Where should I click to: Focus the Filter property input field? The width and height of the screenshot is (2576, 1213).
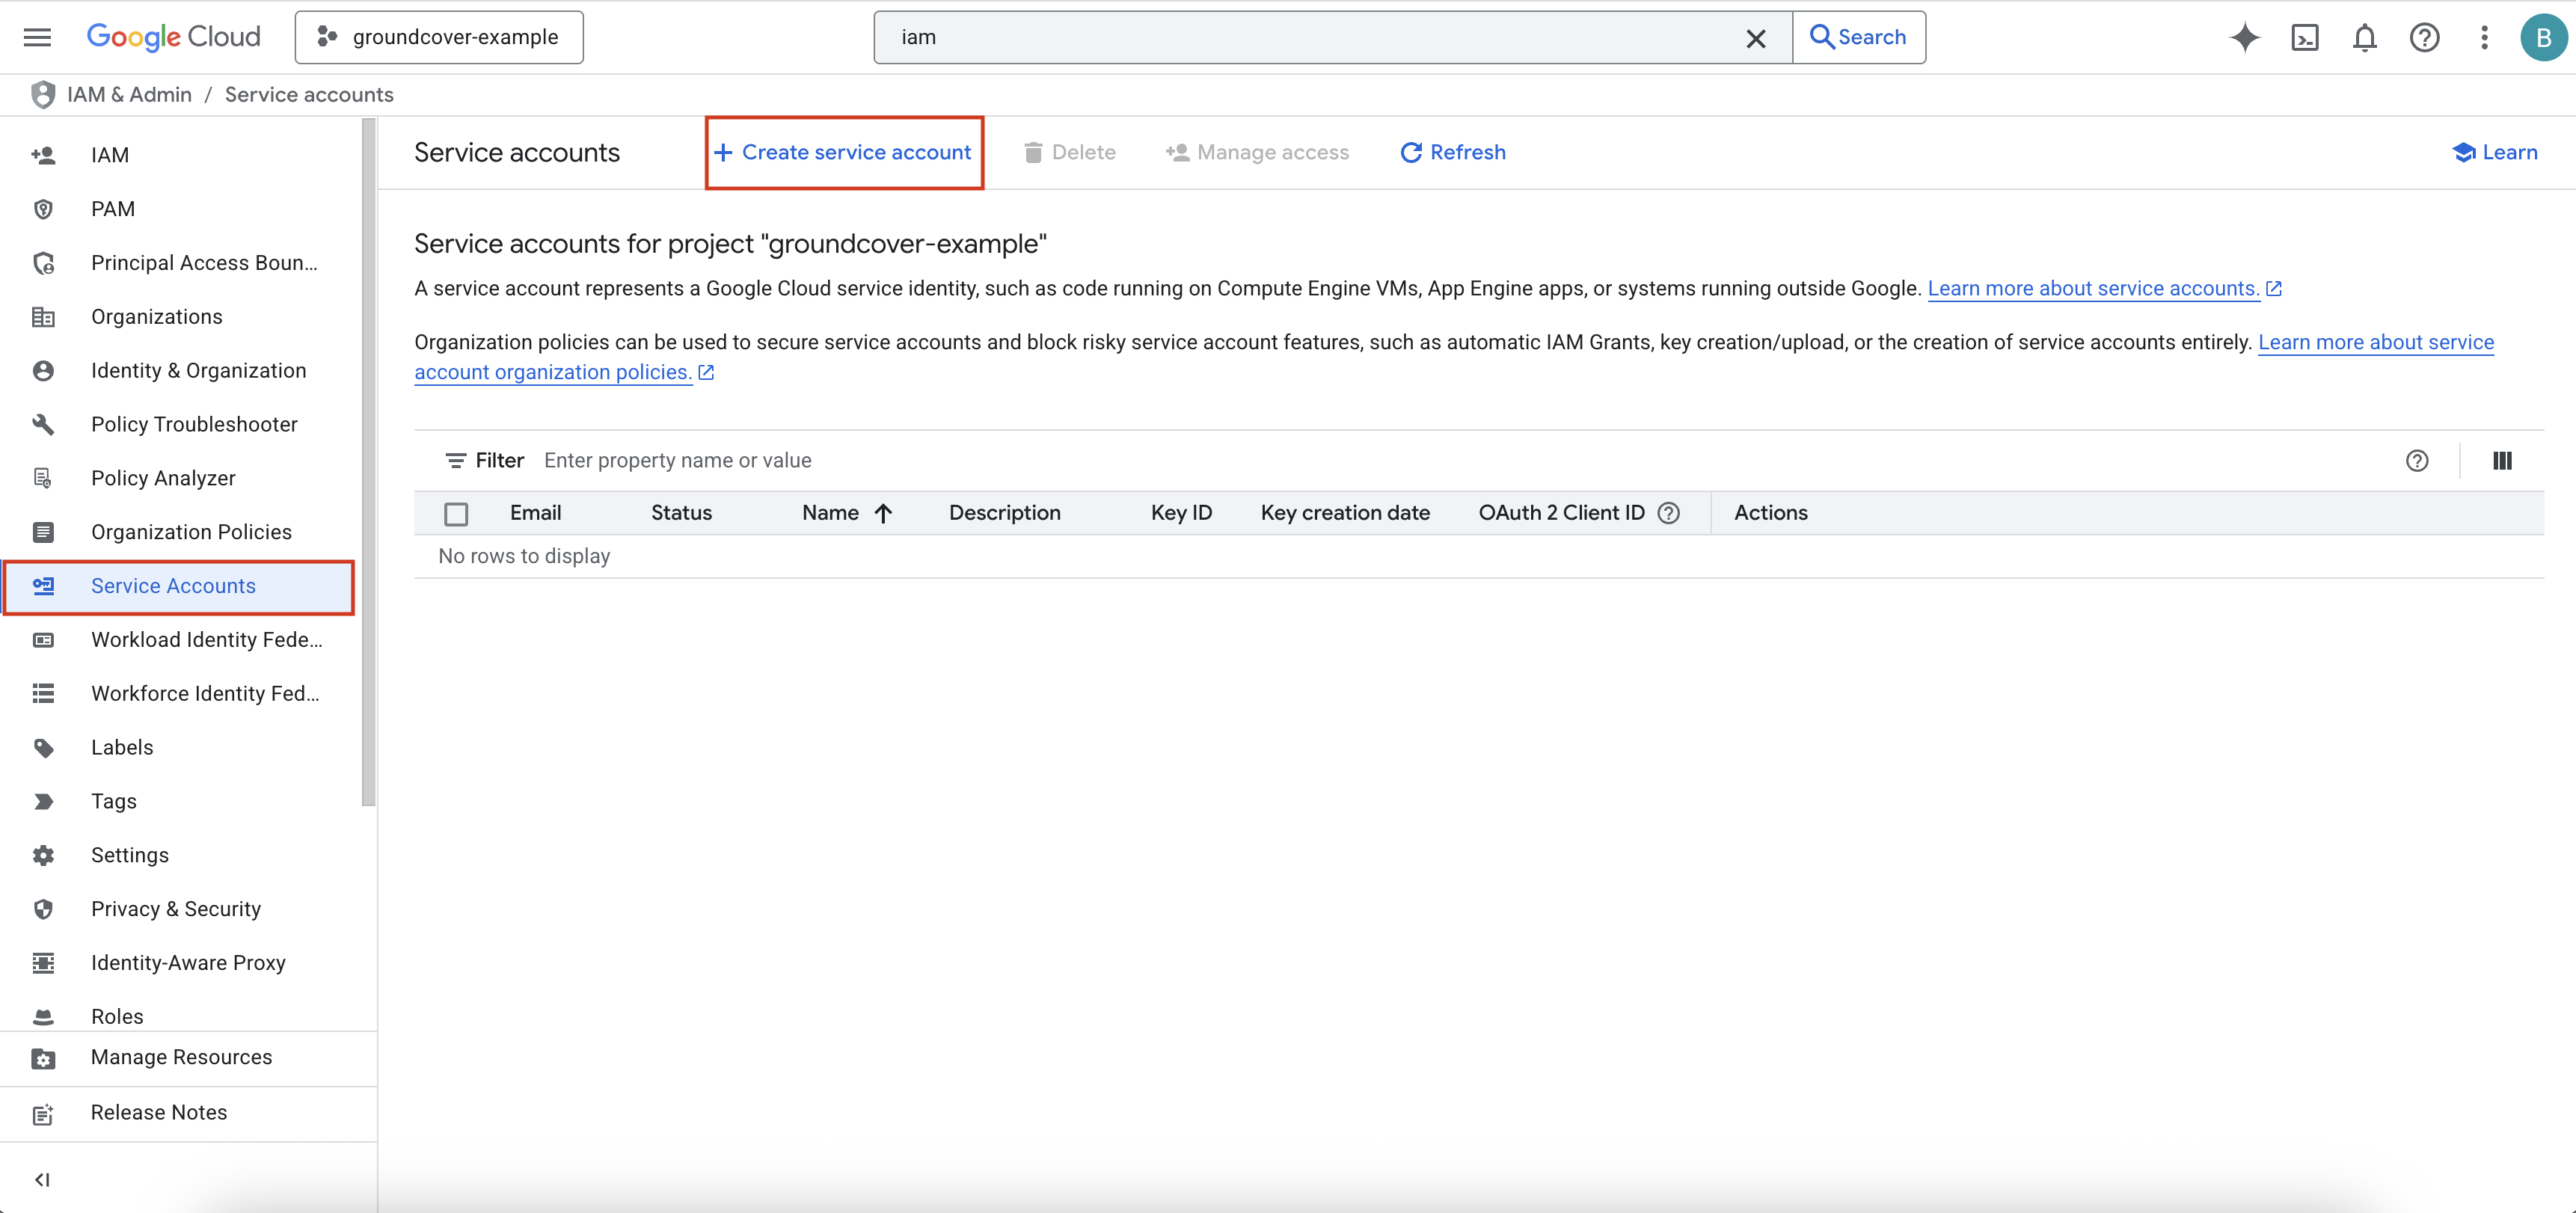(900, 460)
